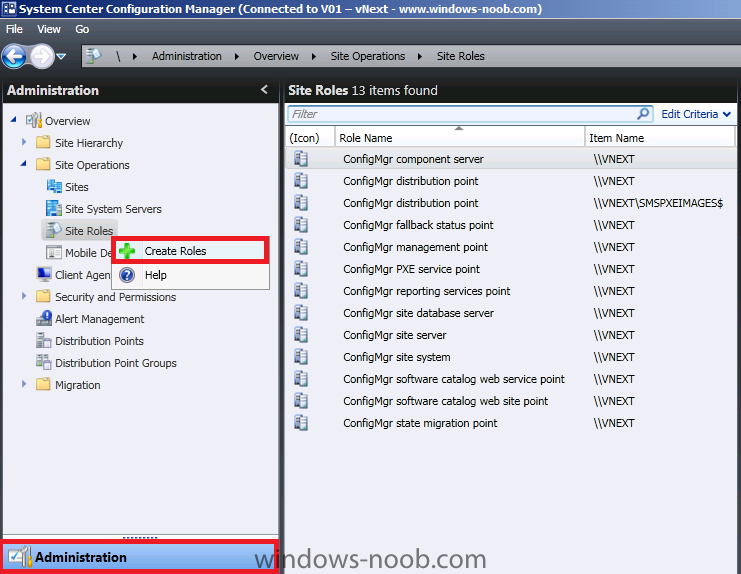This screenshot has height=574, width=741.
Task: Click the ConfigMgr site system row icon
Action: tap(301, 357)
